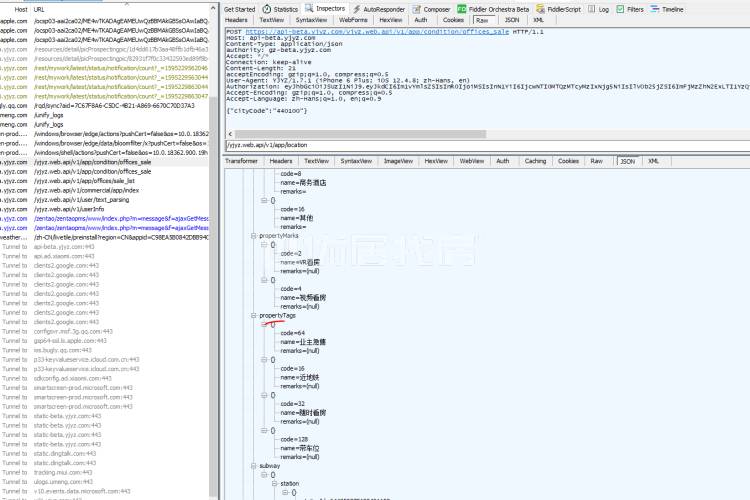Select session /yjyz.web.api/v1/user/text_parsing
The height and width of the screenshot is (500, 750).
pyautogui.click(x=104, y=200)
